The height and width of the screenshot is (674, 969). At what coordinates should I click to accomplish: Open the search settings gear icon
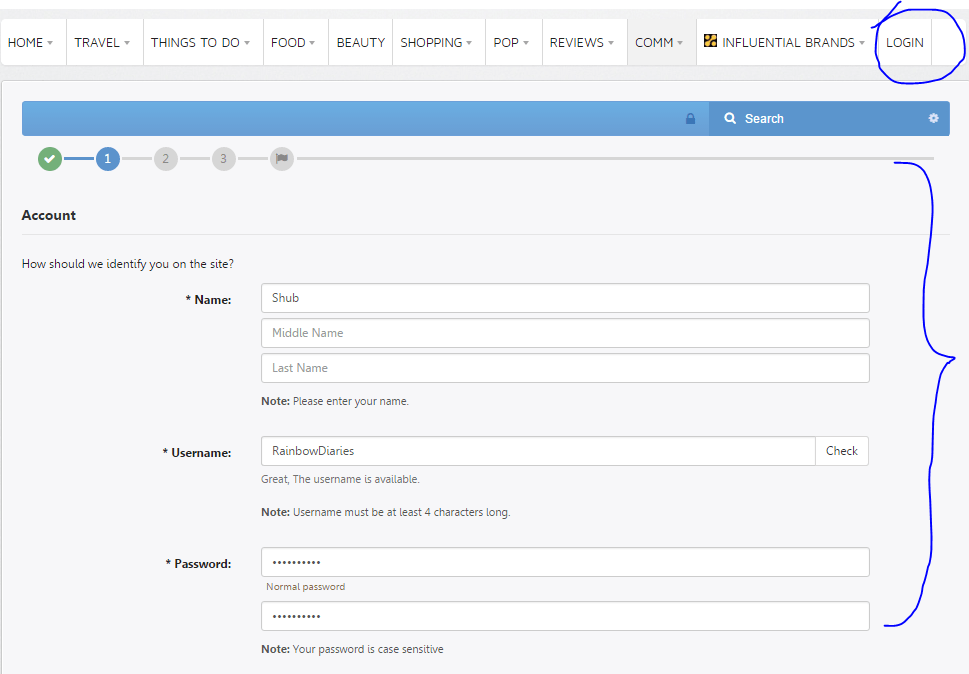coord(933,118)
